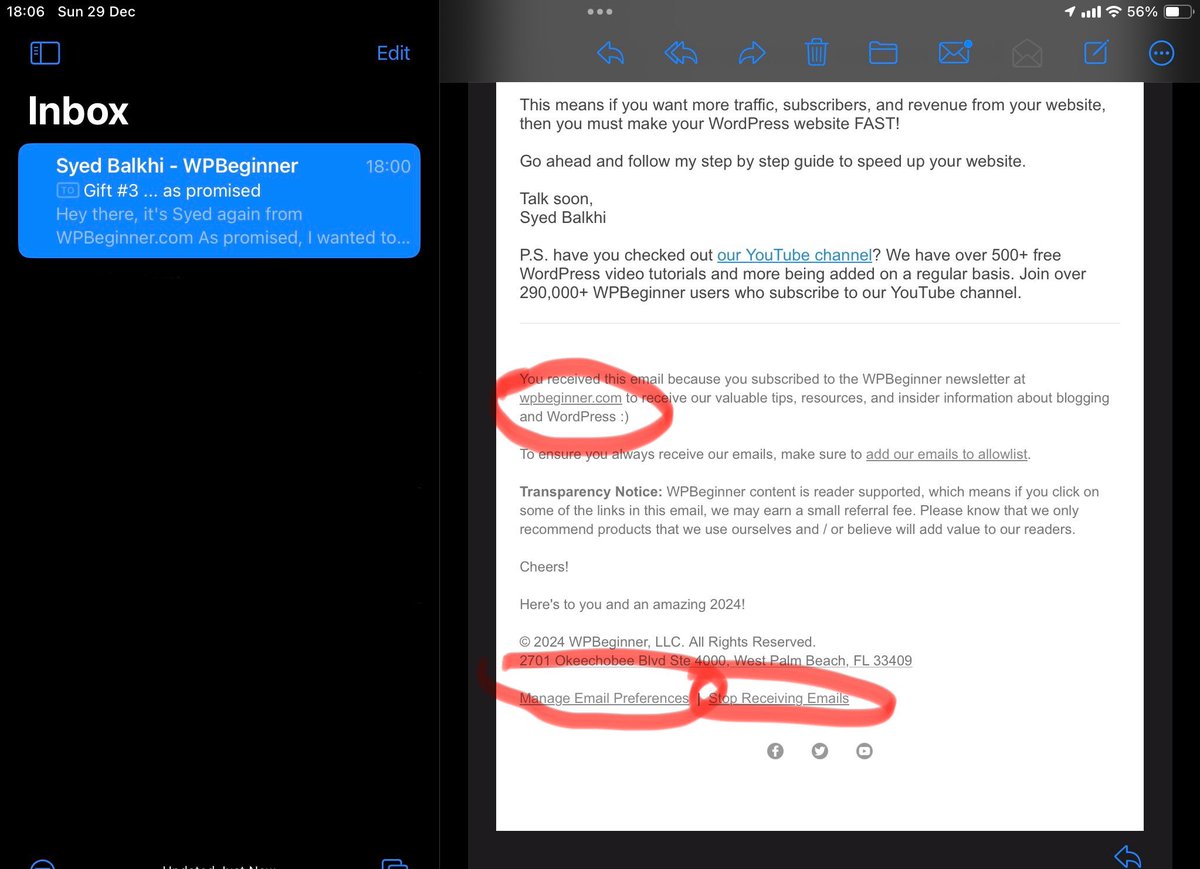Visit the wpbeginner.com link

point(570,398)
